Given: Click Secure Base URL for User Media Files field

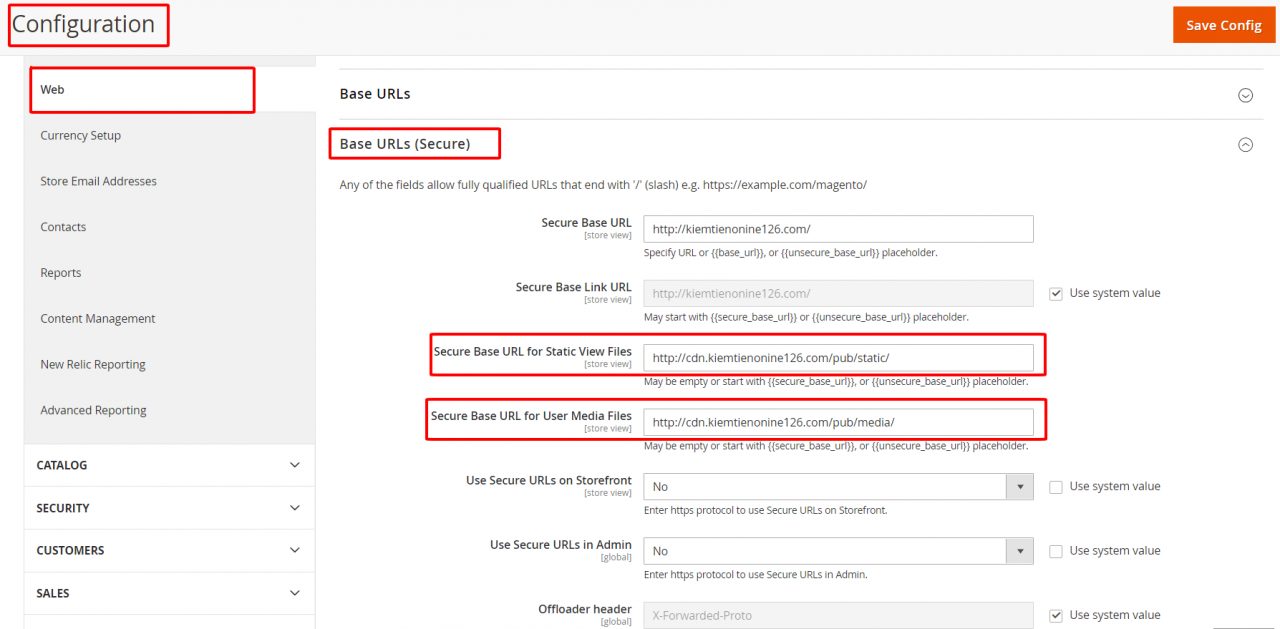Looking at the screenshot, I should 838,422.
